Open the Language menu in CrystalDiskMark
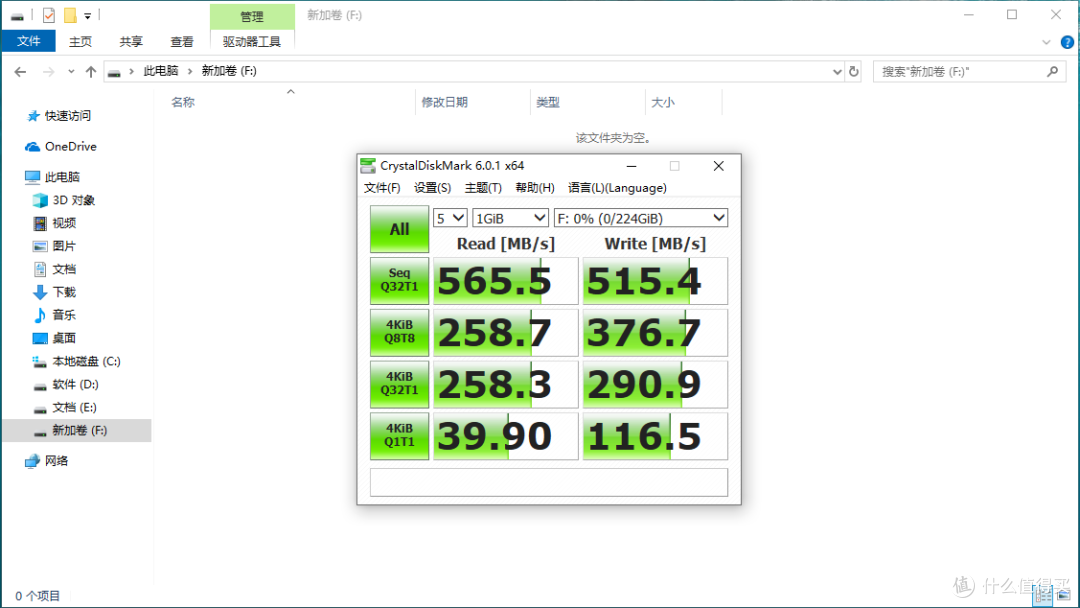Image resolution: width=1080 pixels, height=608 pixels. (x=617, y=188)
